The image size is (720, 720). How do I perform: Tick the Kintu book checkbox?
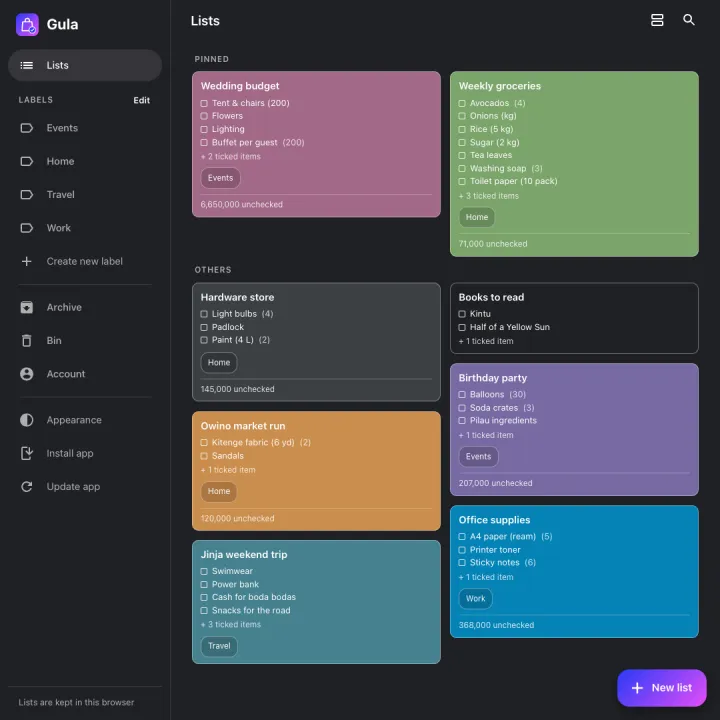pos(462,314)
